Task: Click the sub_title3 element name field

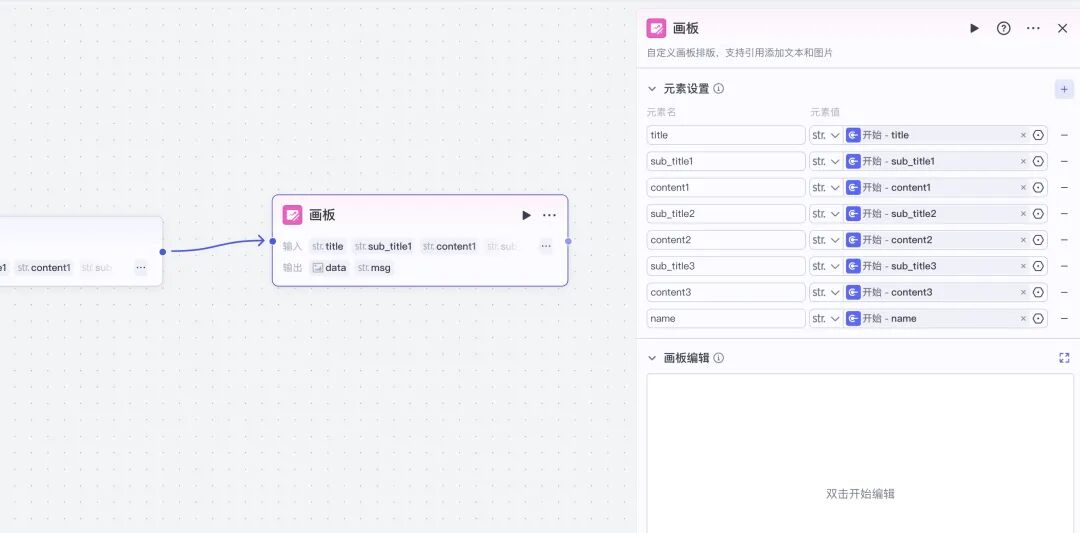Action: (x=726, y=266)
